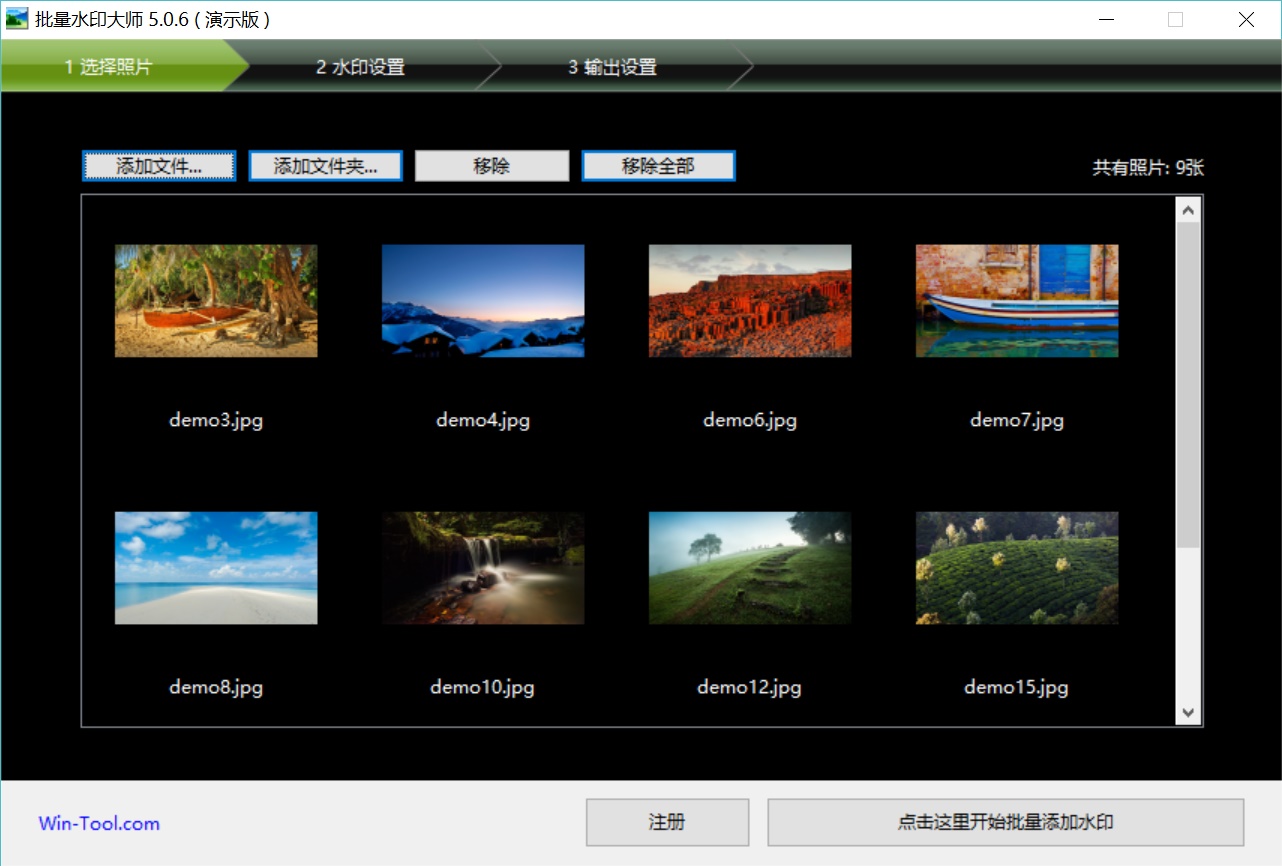Select the demo4.jpg snowy mountain thumbnail
The height and width of the screenshot is (866, 1282).
[483, 301]
